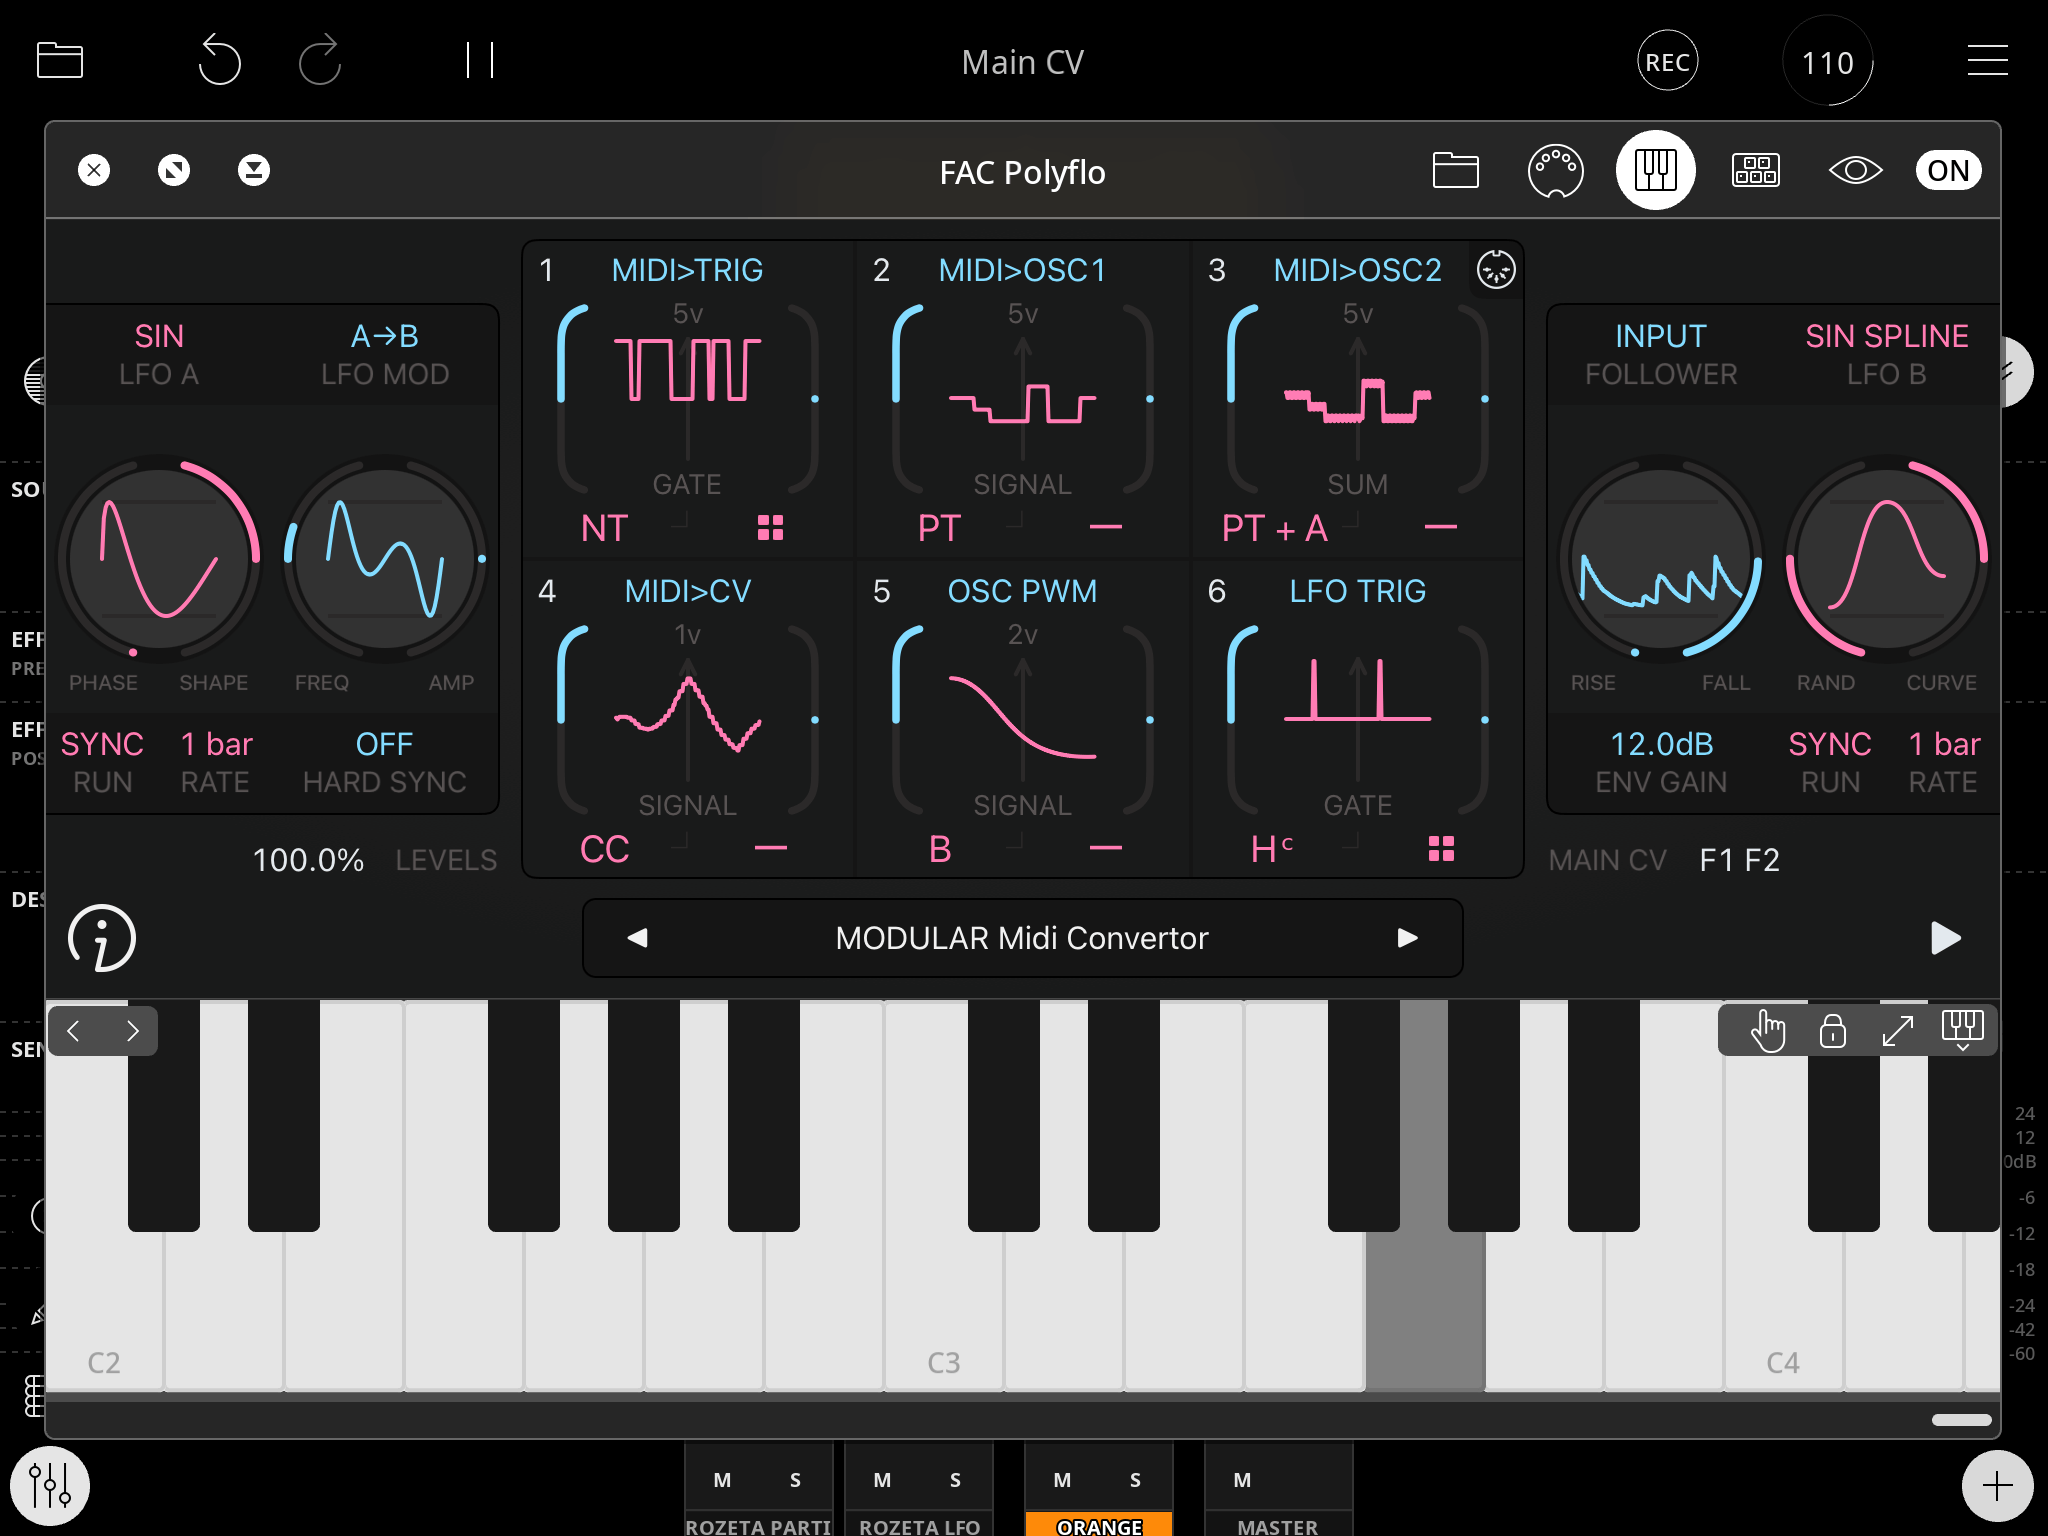The height and width of the screenshot is (1536, 2048).
Task: Expand the keyboard layout dropdown icon
Action: coord(1962,1030)
